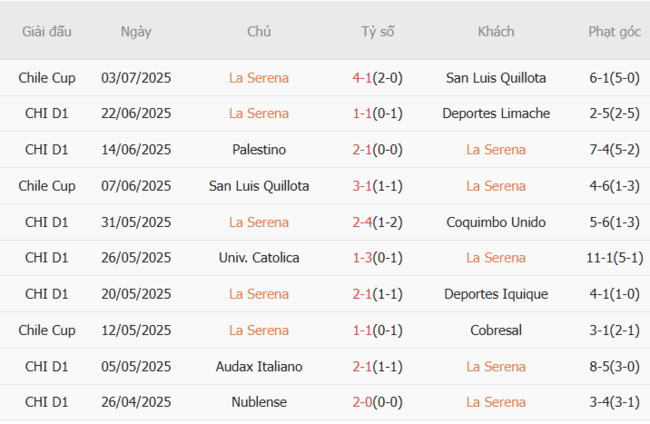Image resolution: width=650 pixels, height=424 pixels.
Task: Open the Cobresal team link
Action: (x=496, y=329)
